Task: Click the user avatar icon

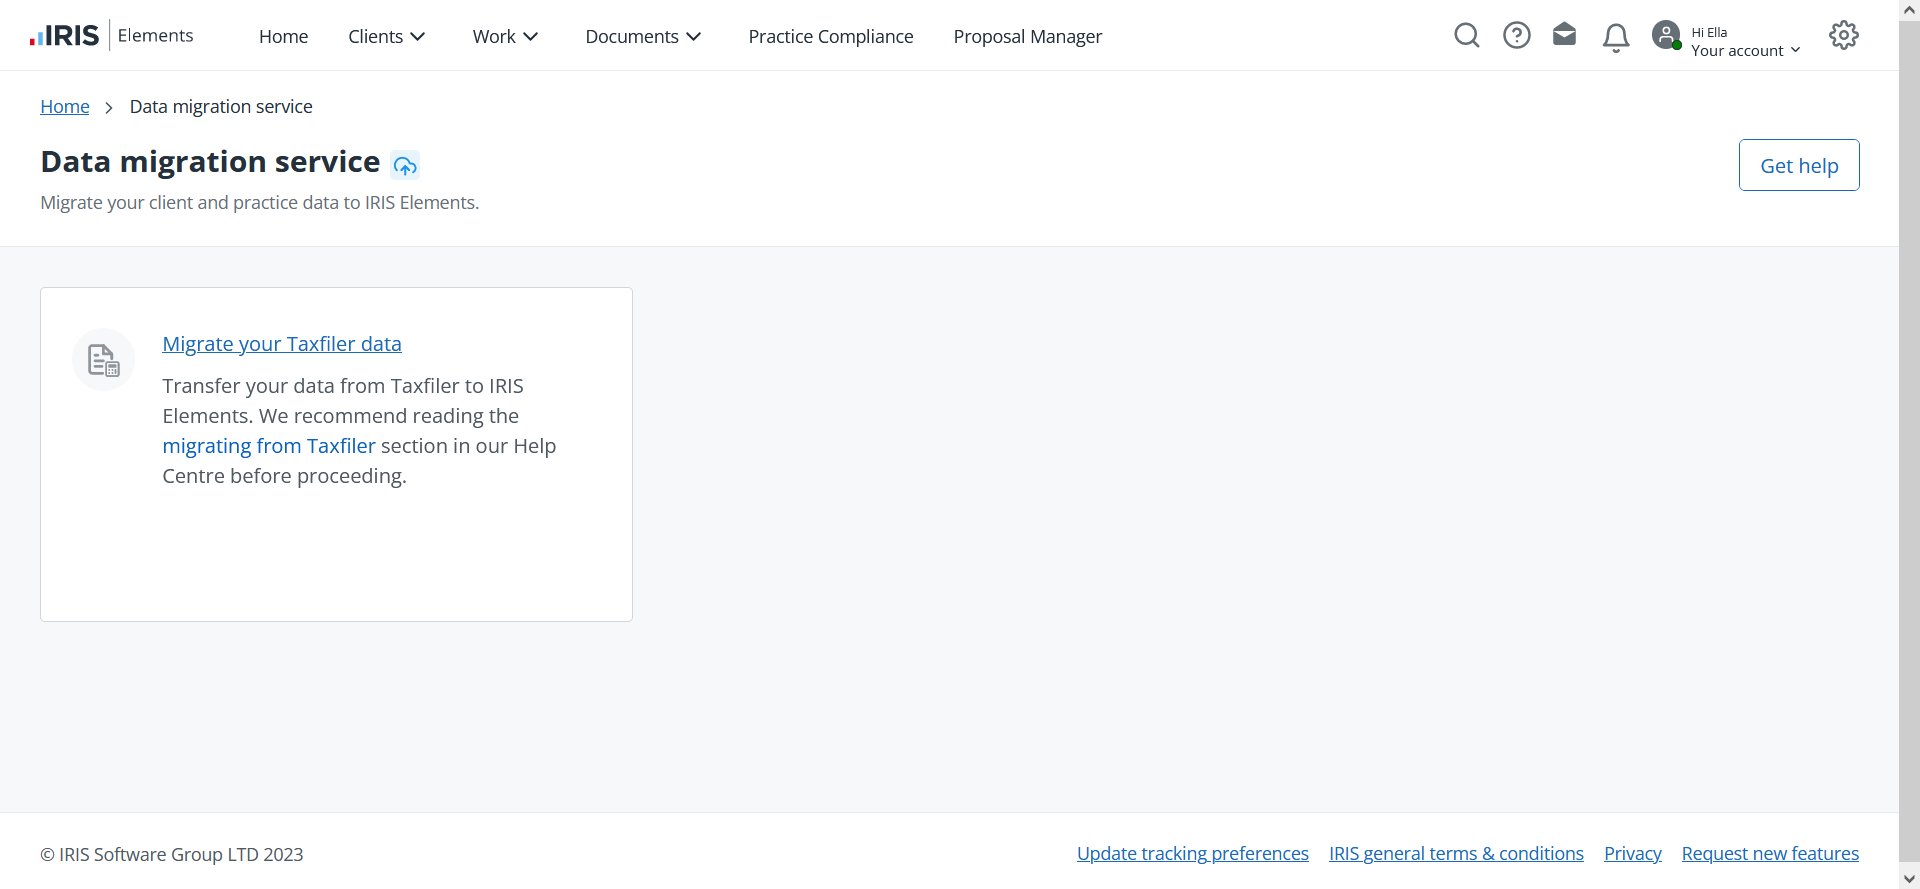Action: (1666, 36)
